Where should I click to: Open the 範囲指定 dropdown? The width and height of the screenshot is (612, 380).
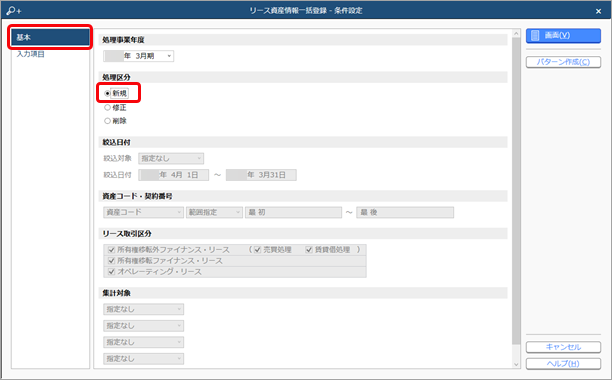tap(214, 212)
